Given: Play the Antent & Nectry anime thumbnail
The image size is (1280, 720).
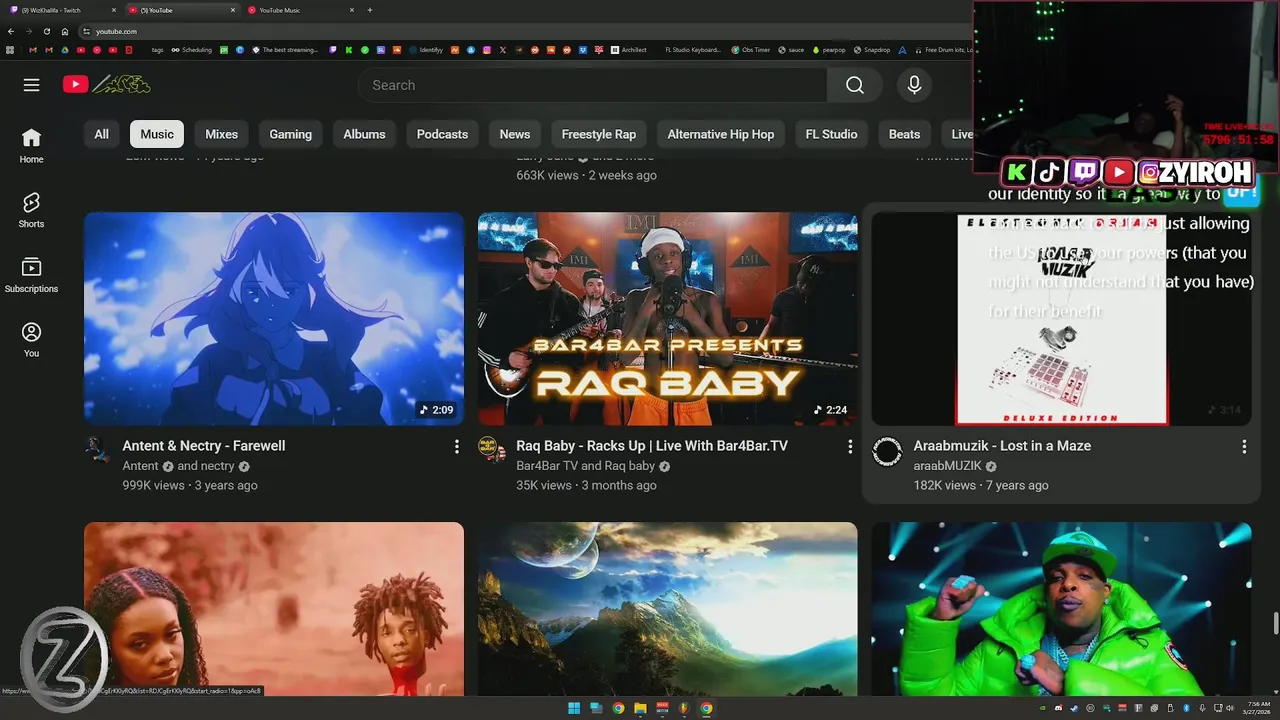Looking at the screenshot, I should [274, 318].
